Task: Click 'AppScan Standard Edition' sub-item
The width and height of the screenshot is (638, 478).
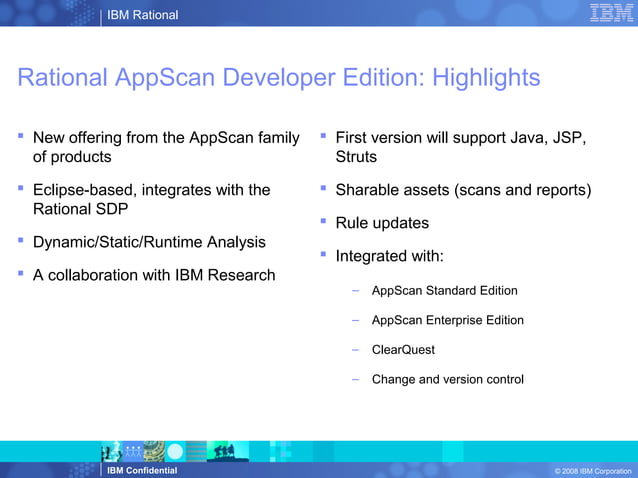Action: click(x=444, y=290)
